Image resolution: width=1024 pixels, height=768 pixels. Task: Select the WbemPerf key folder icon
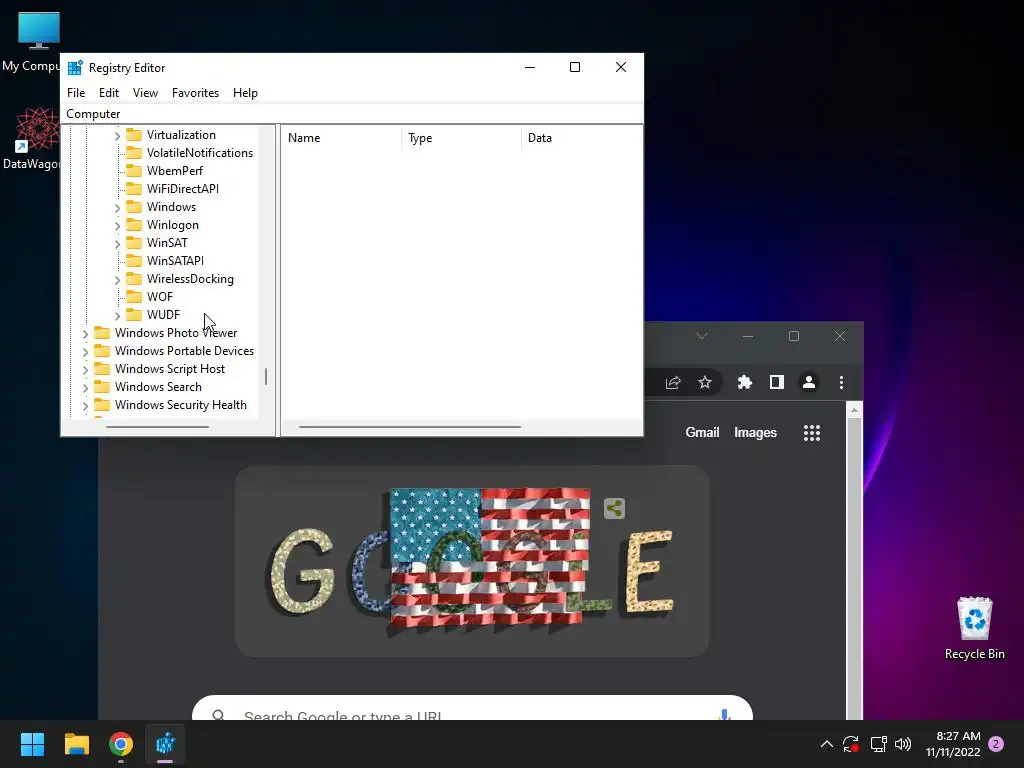tap(134, 170)
